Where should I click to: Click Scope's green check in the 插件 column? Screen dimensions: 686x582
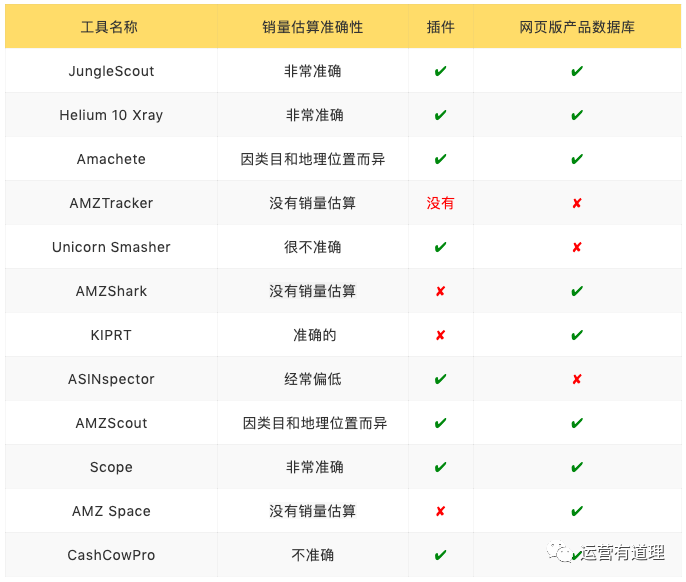pyautogui.click(x=440, y=467)
